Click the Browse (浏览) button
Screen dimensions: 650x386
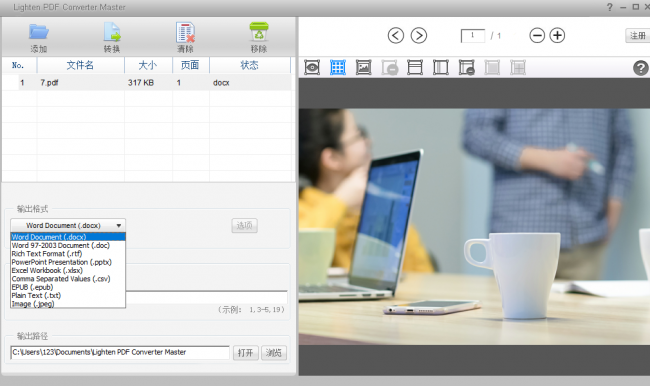point(274,353)
